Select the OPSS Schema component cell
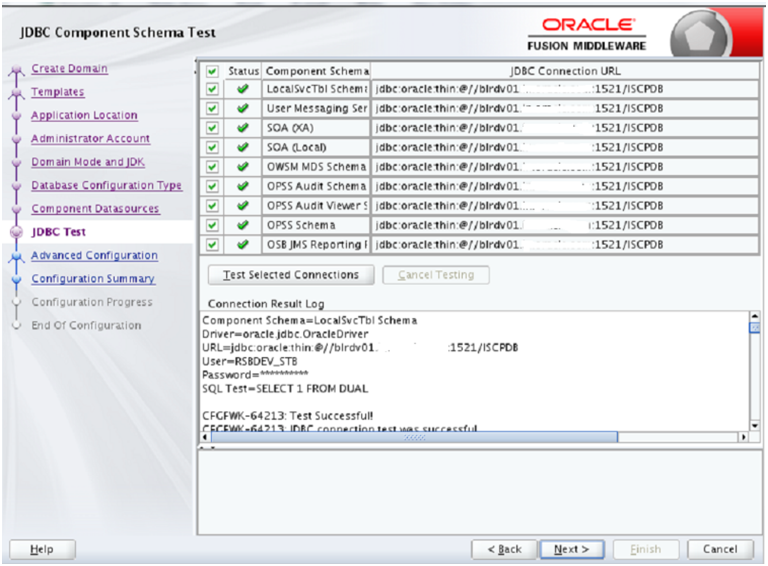 316,225
